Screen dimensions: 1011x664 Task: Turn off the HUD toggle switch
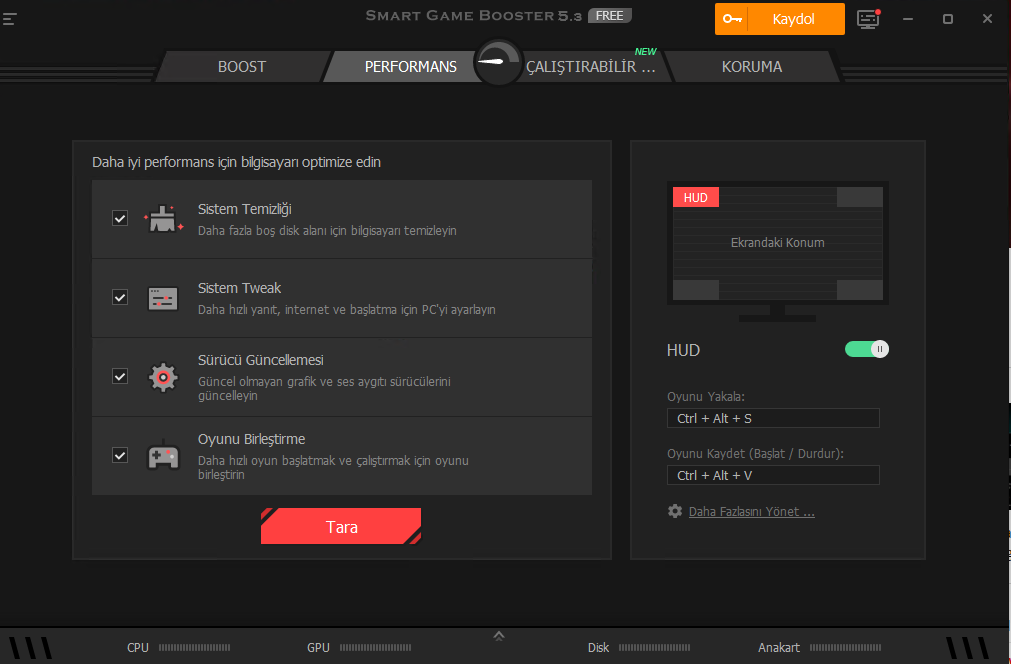(x=866, y=349)
